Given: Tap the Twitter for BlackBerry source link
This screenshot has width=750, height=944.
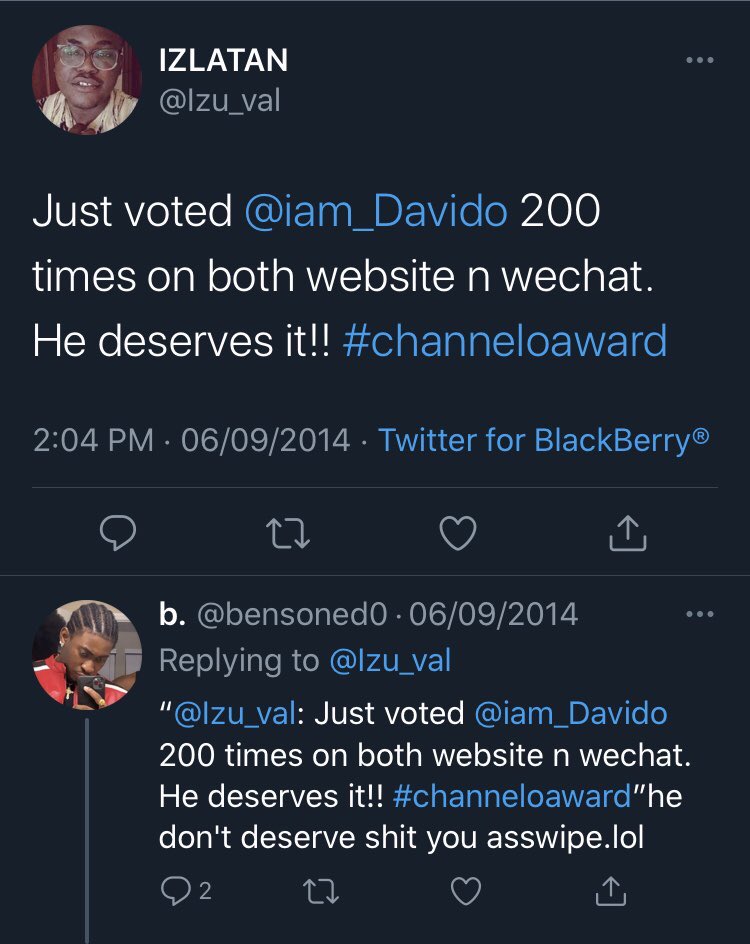Looking at the screenshot, I should click(x=544, y=439).
